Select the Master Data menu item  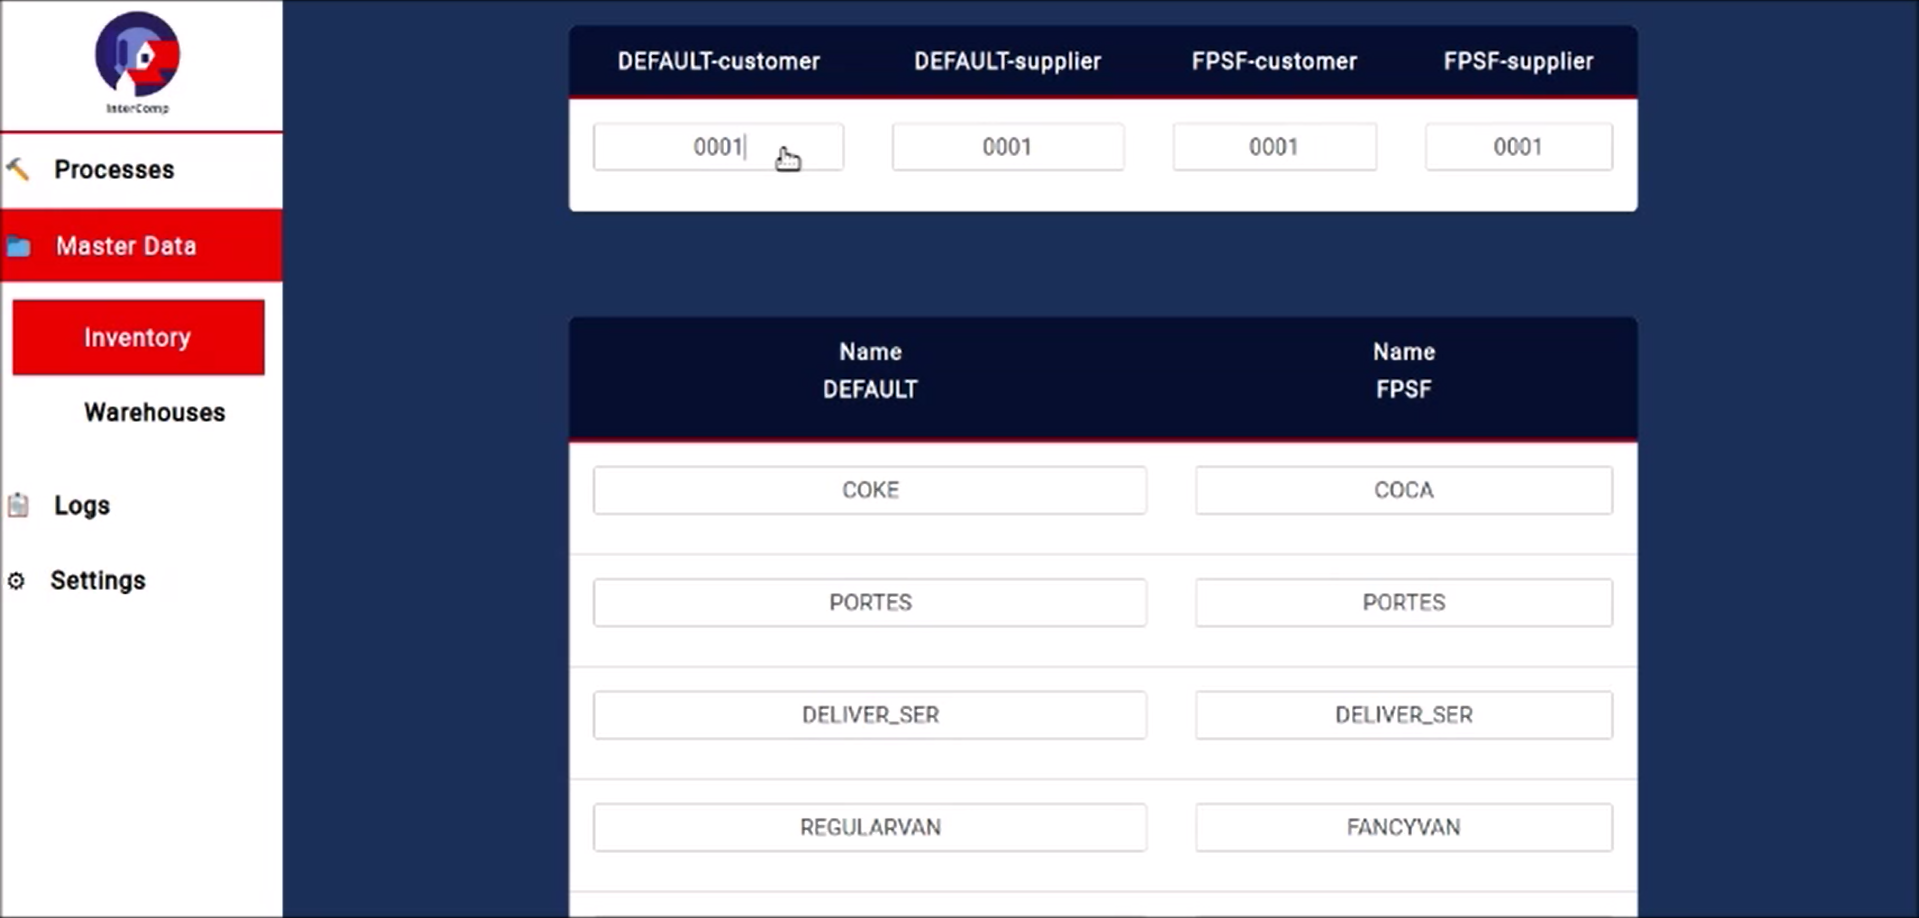click(x=141, y=246)
